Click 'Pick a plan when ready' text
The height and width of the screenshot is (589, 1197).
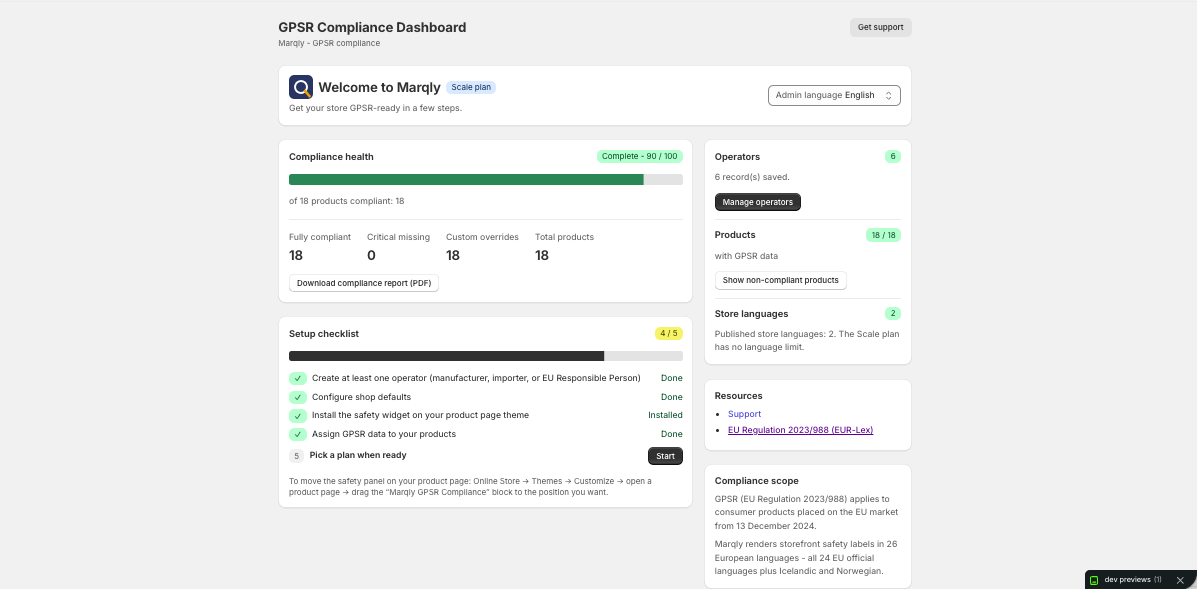358,455
